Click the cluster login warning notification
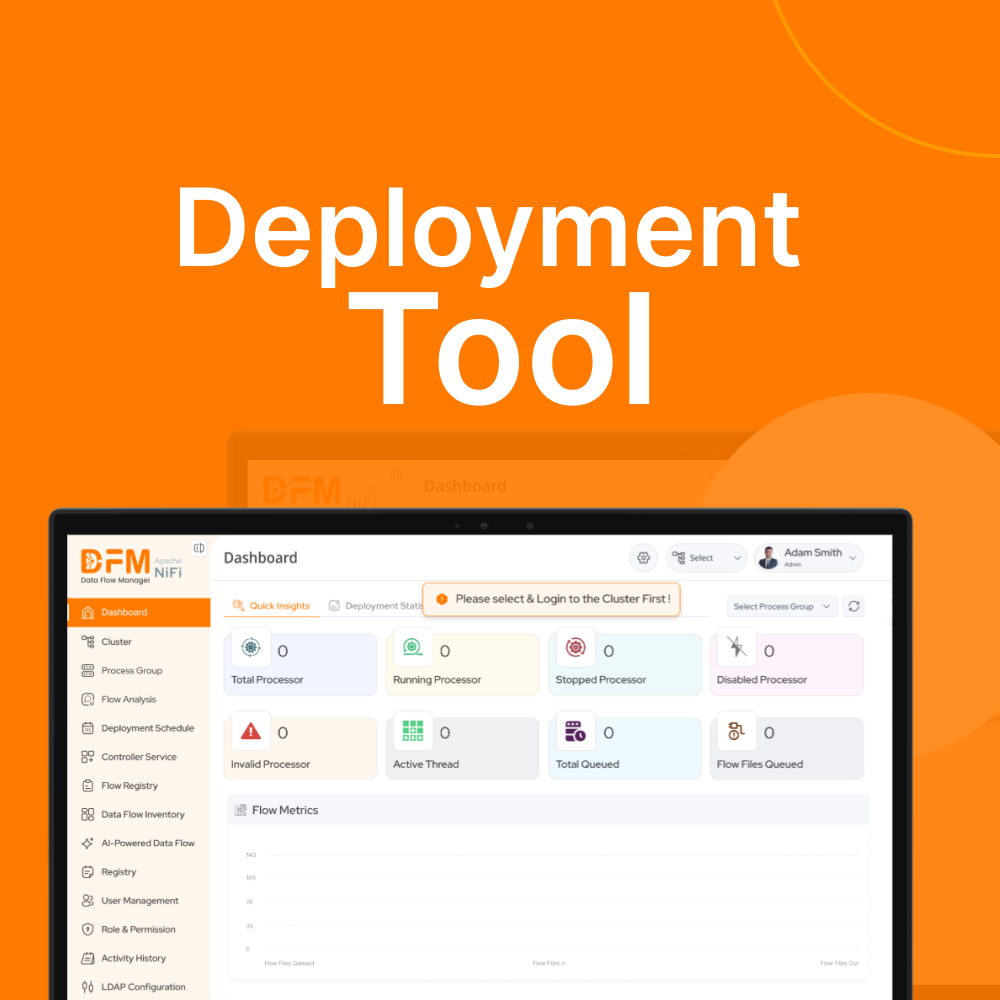 [552, 599]
